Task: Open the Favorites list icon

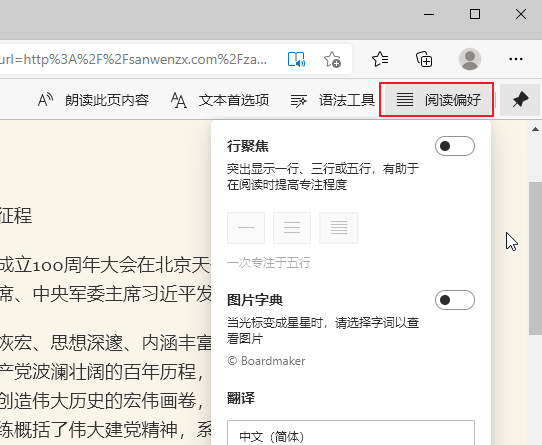Action: click(x=380, y=59)
